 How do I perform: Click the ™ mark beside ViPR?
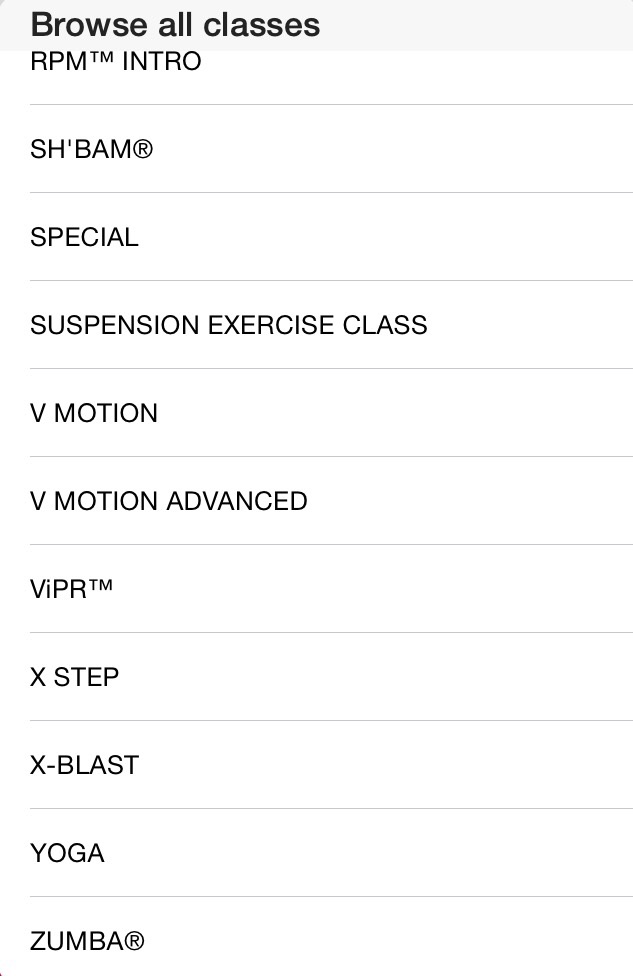pyautogui.click(x=101, y=585)
